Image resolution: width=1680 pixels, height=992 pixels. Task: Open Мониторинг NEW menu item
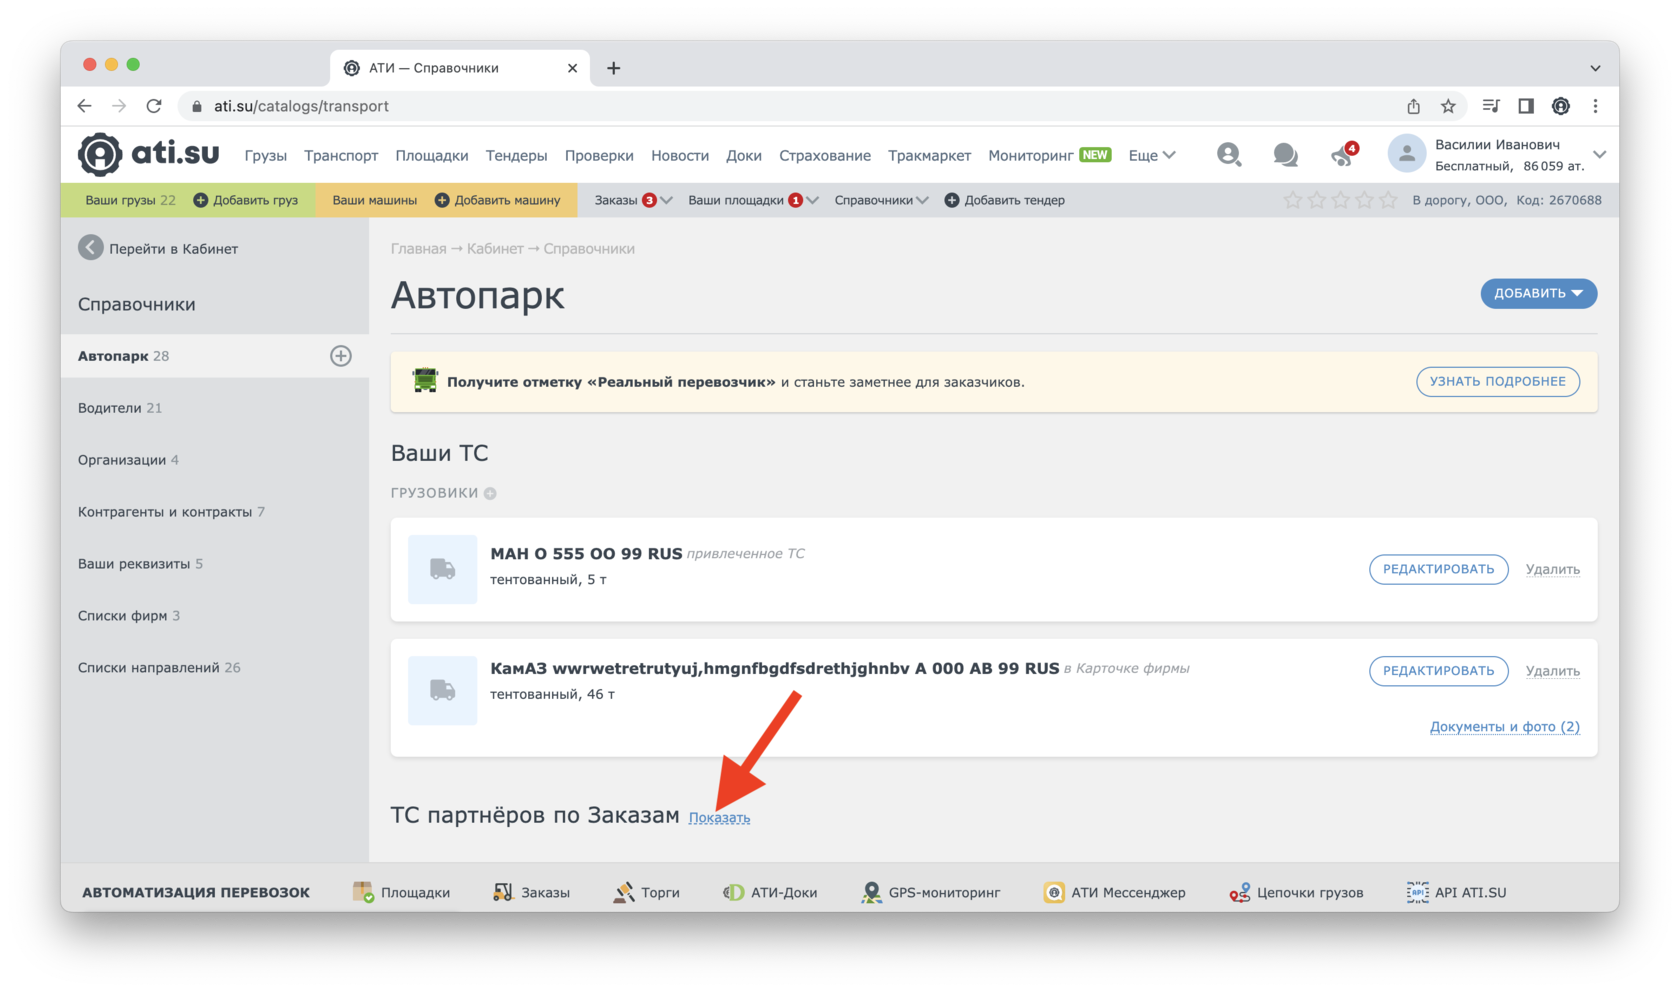[1049, 155]
